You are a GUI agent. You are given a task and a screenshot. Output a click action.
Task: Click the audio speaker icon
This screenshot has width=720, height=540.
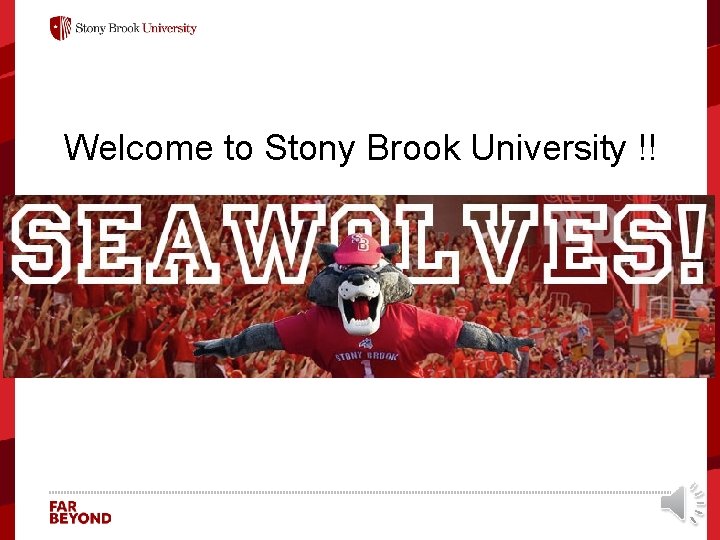click(x=682, y=503)
